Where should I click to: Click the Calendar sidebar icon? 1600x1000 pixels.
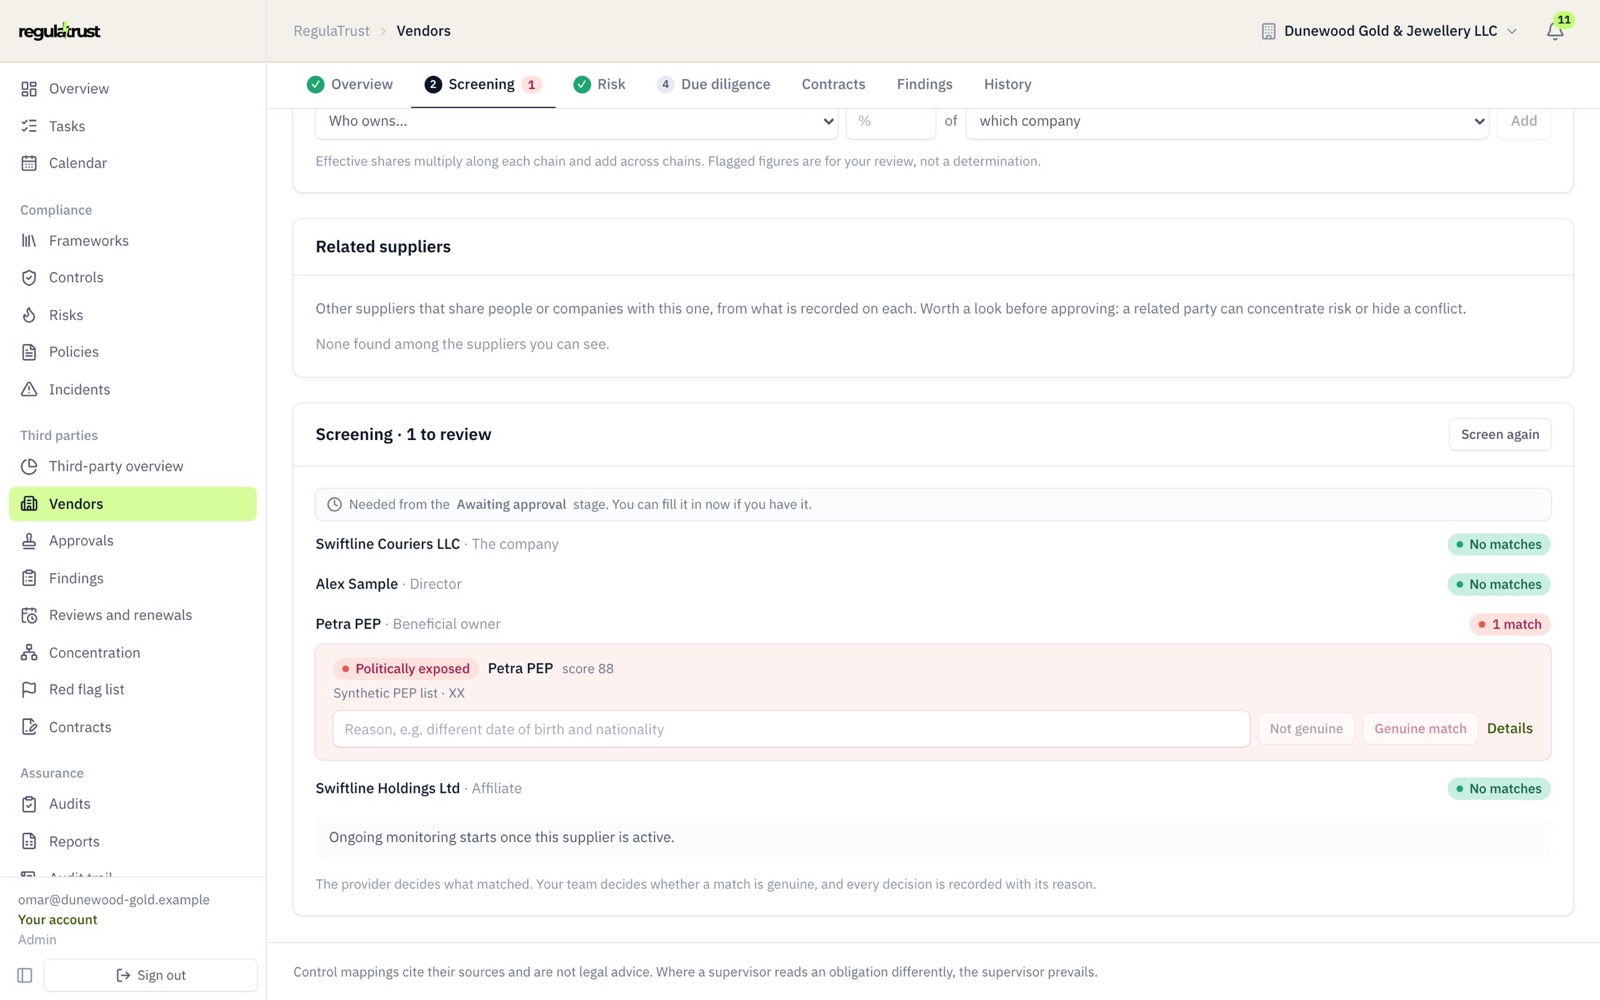coord(29,163)
